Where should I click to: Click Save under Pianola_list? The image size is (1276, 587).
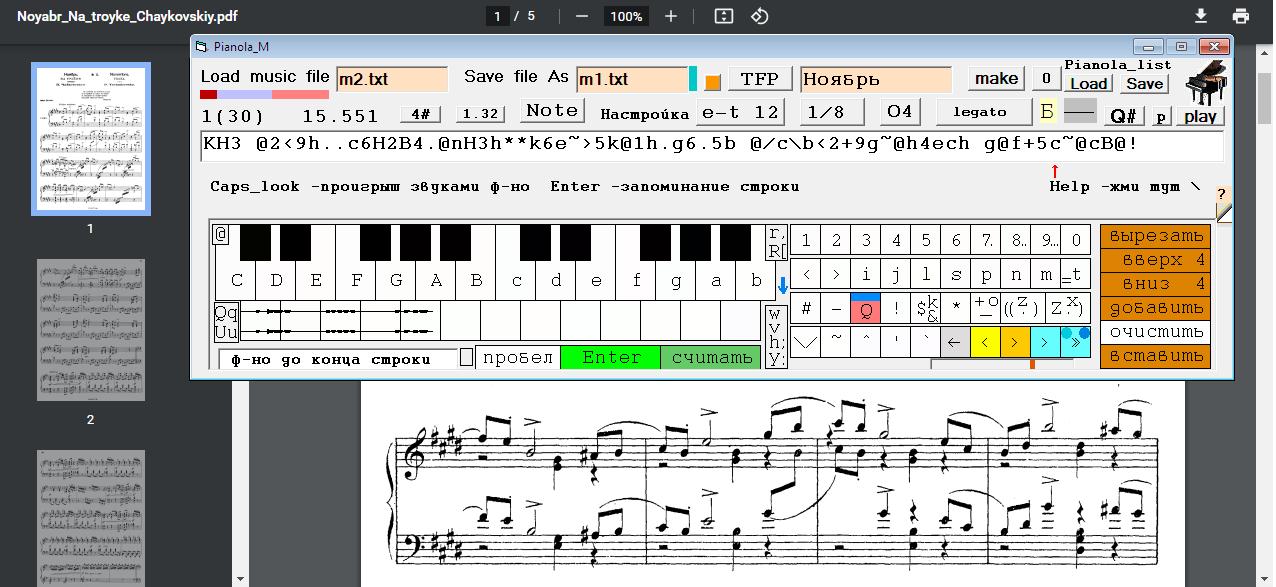[1144, 84]
